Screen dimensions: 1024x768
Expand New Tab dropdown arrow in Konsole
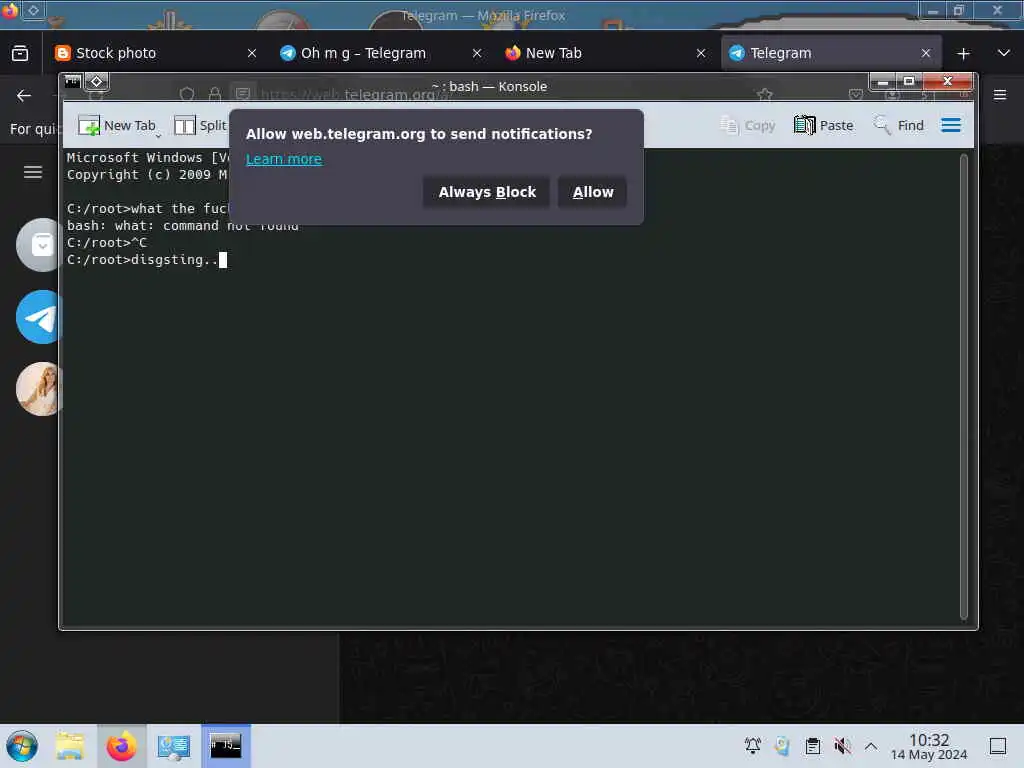159,135
